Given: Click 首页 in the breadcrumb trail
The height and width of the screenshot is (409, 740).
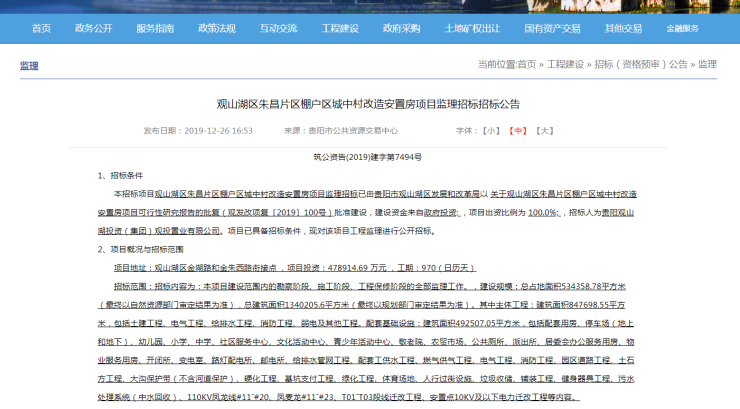Looking at the screenshot, I should (x=527, y=64).
